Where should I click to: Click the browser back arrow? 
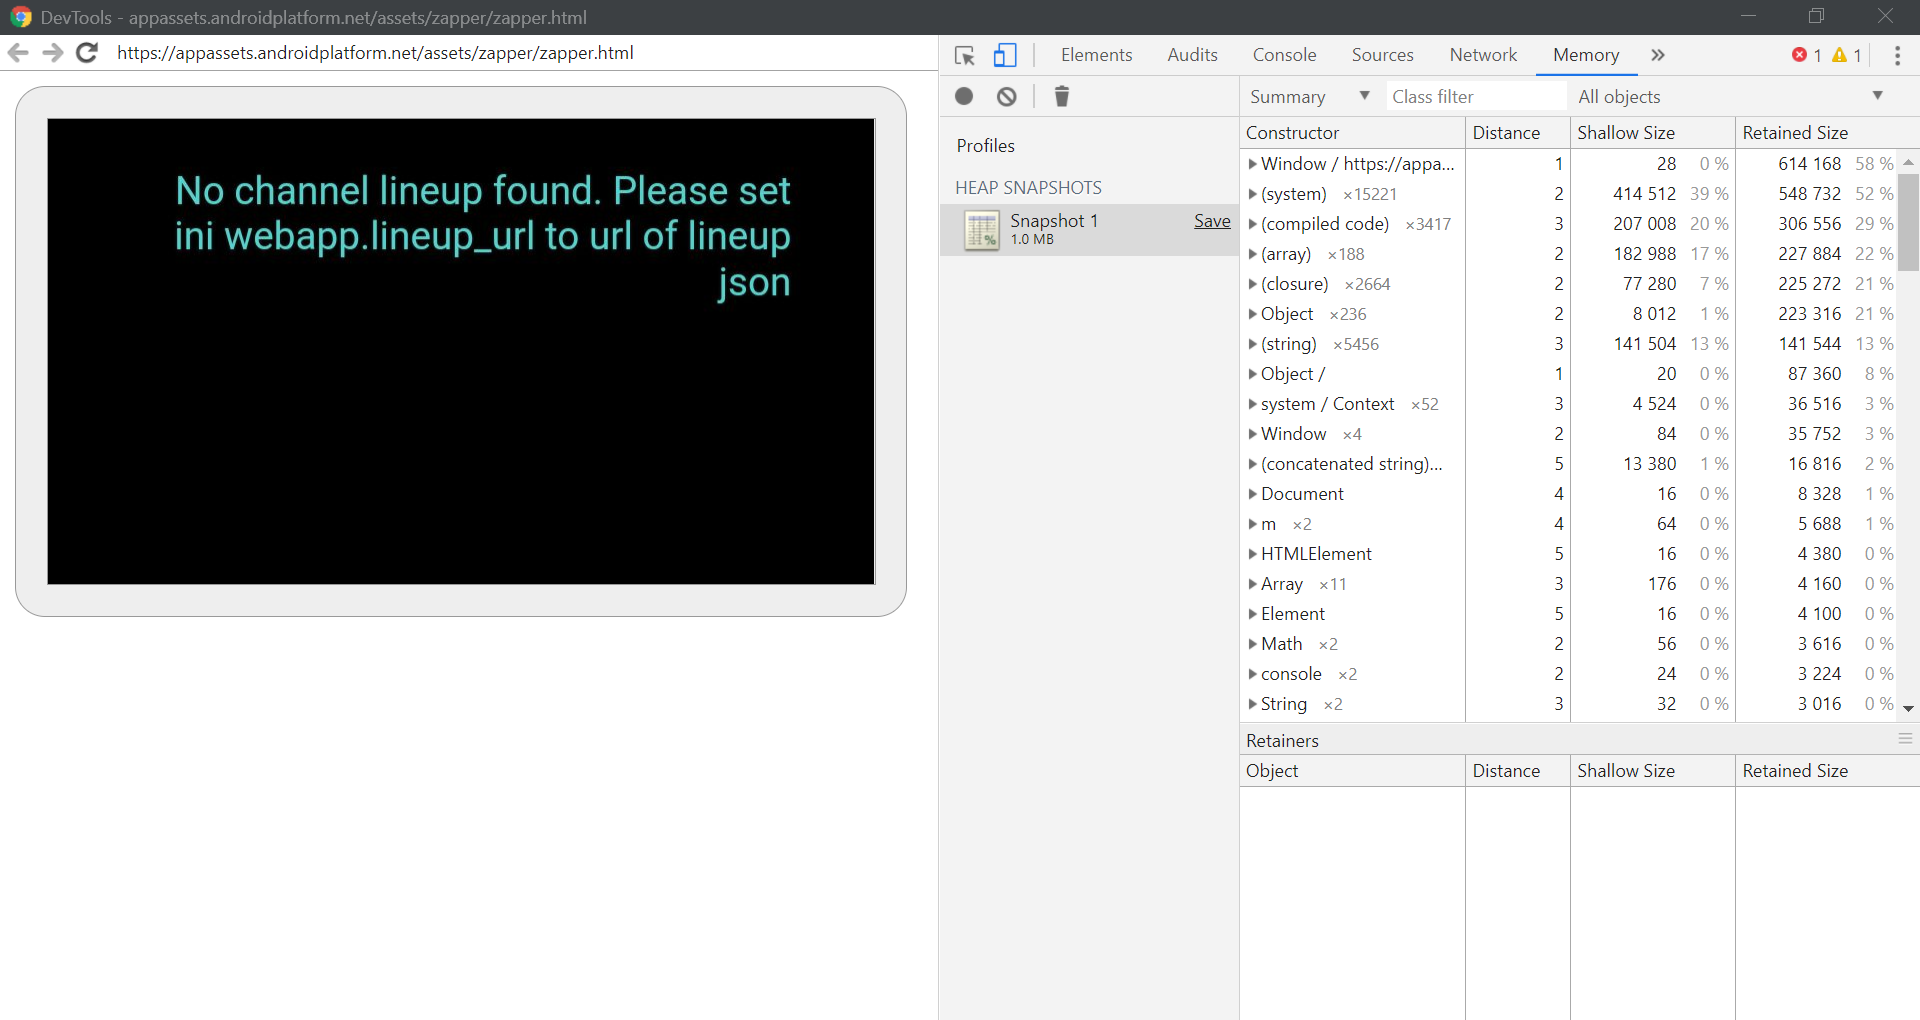coord(18,53)
